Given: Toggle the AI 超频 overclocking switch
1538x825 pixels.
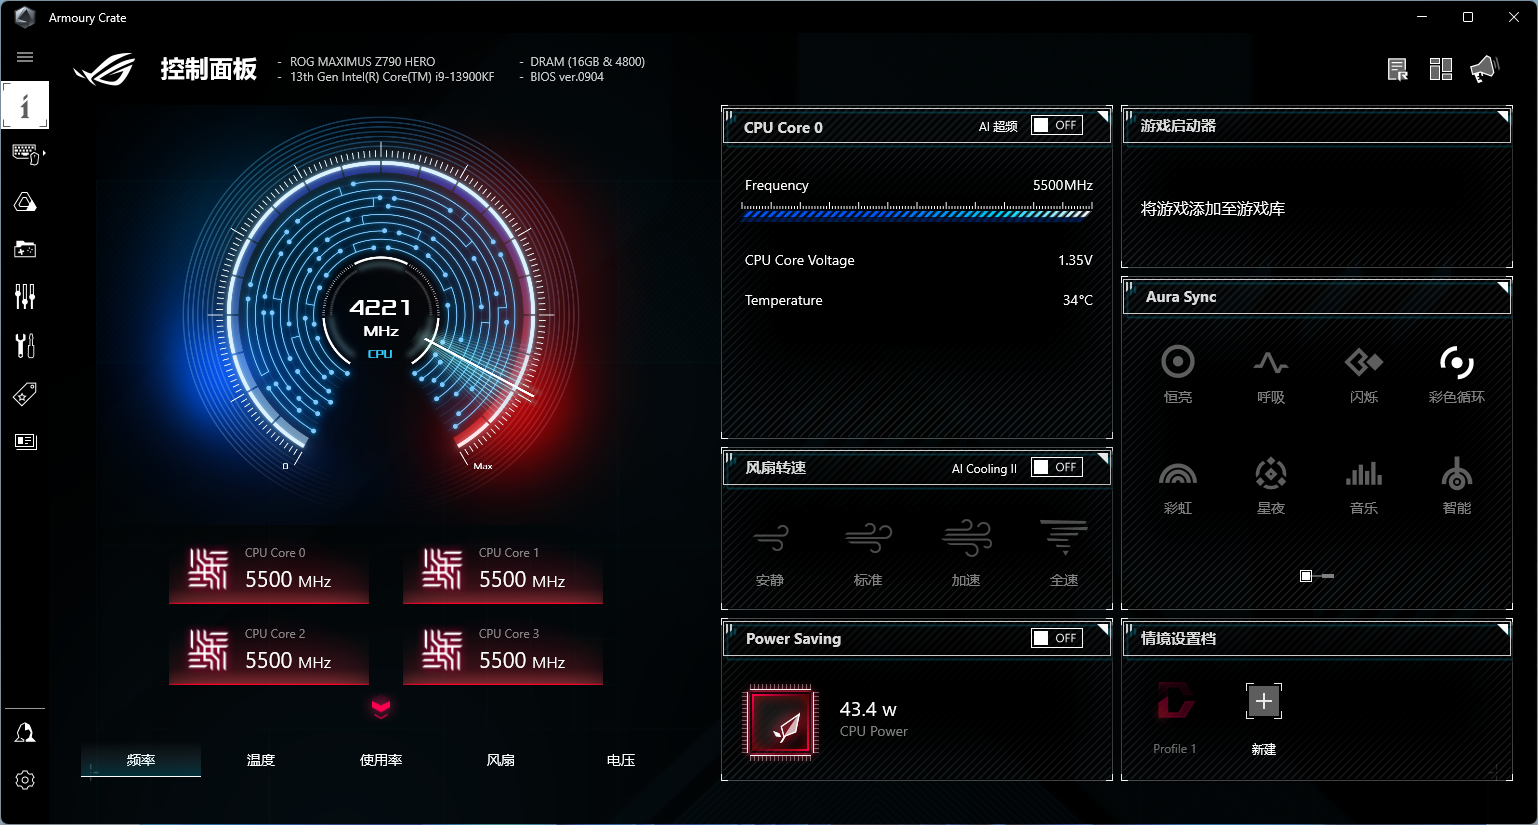Looking at the screenshot, I should tap(1057, 125).
